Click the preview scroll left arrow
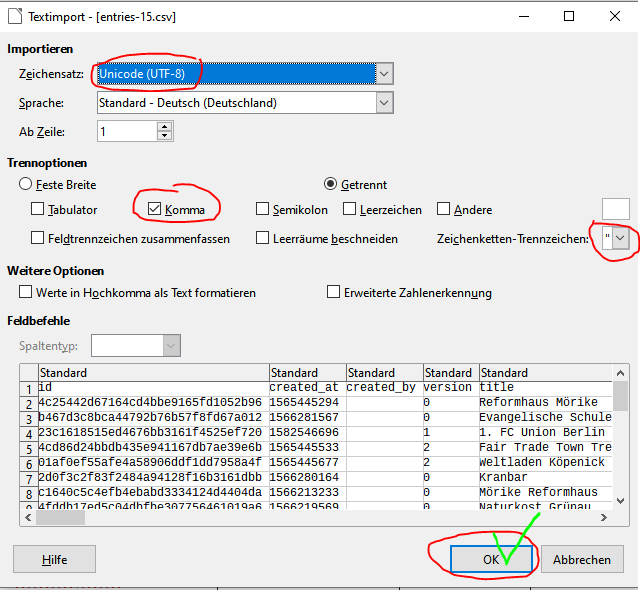 [28, 518]
